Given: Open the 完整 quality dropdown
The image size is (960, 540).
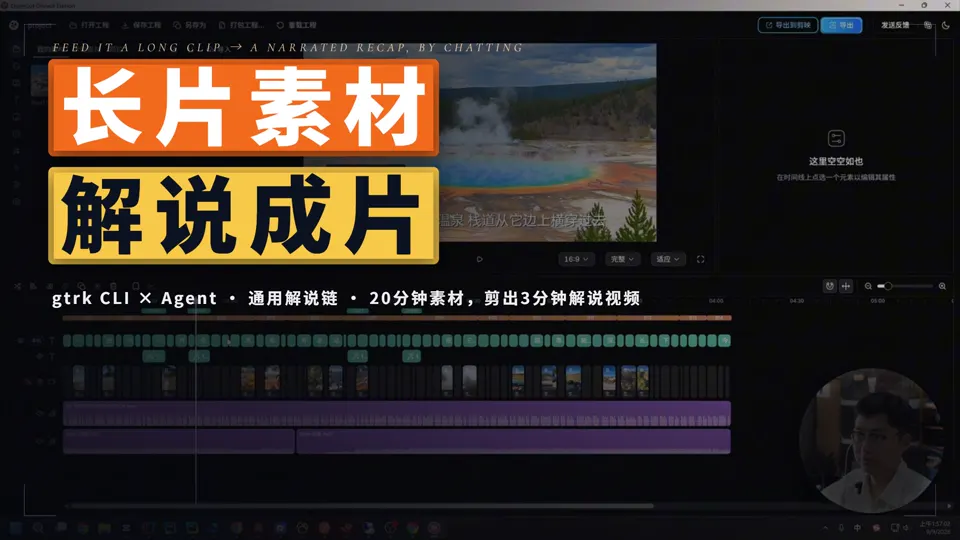Looking at the screenshot, I should [622, 259].
